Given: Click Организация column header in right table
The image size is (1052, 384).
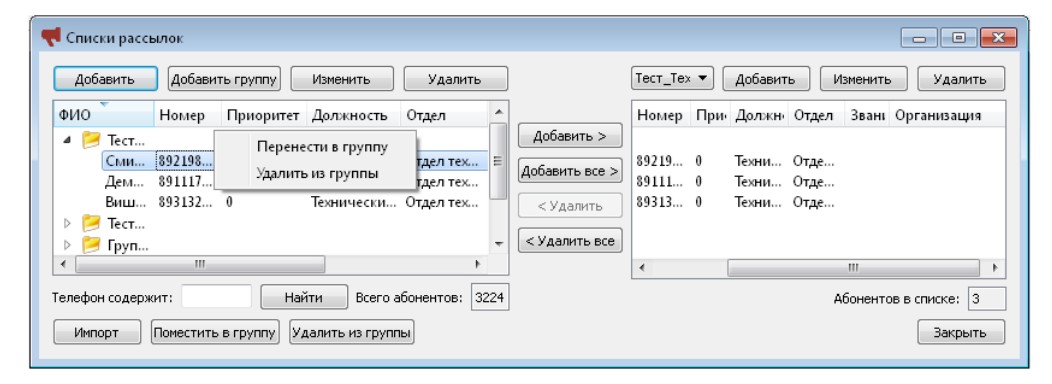Looking at the screenshot, I should pyautogui.click(x=947, y=115).
